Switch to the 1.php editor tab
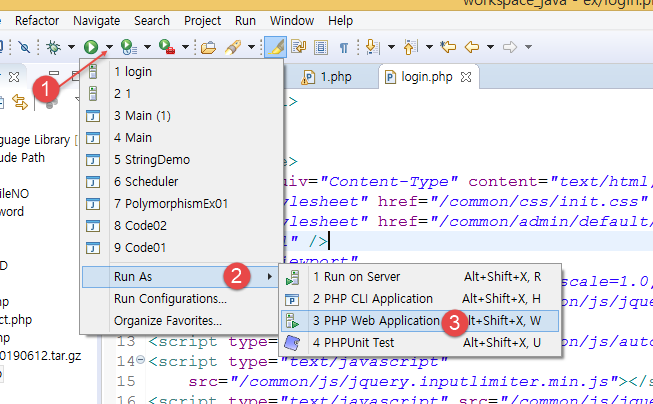 (x=328, y=77)
